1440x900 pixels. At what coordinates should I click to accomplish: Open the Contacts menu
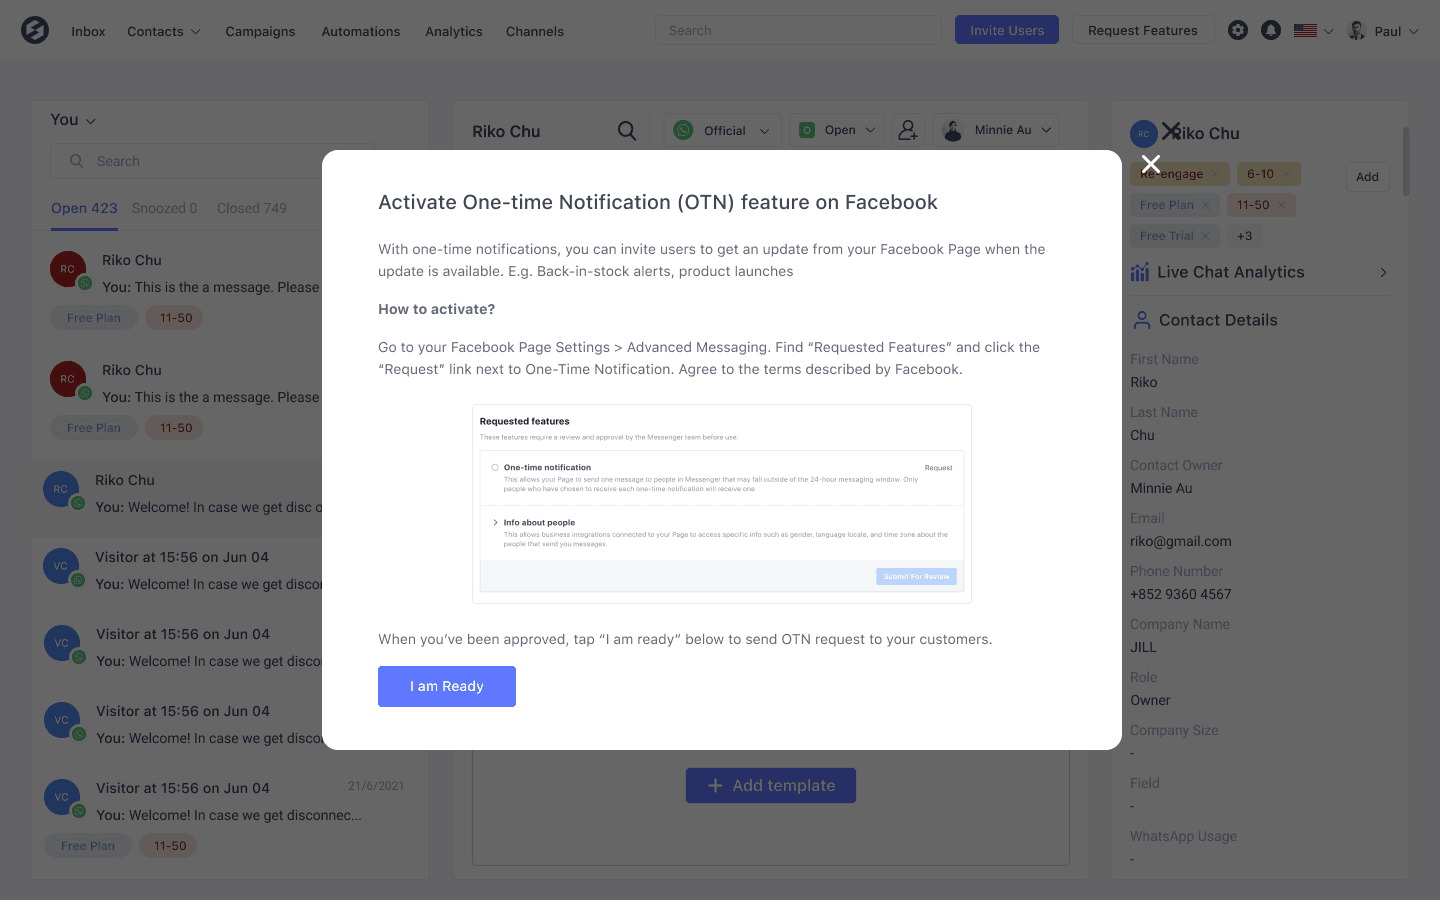click(163, 31)
